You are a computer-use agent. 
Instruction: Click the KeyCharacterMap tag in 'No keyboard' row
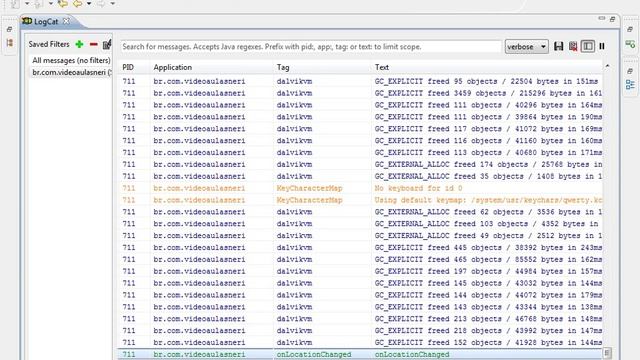tap(309, 188)
